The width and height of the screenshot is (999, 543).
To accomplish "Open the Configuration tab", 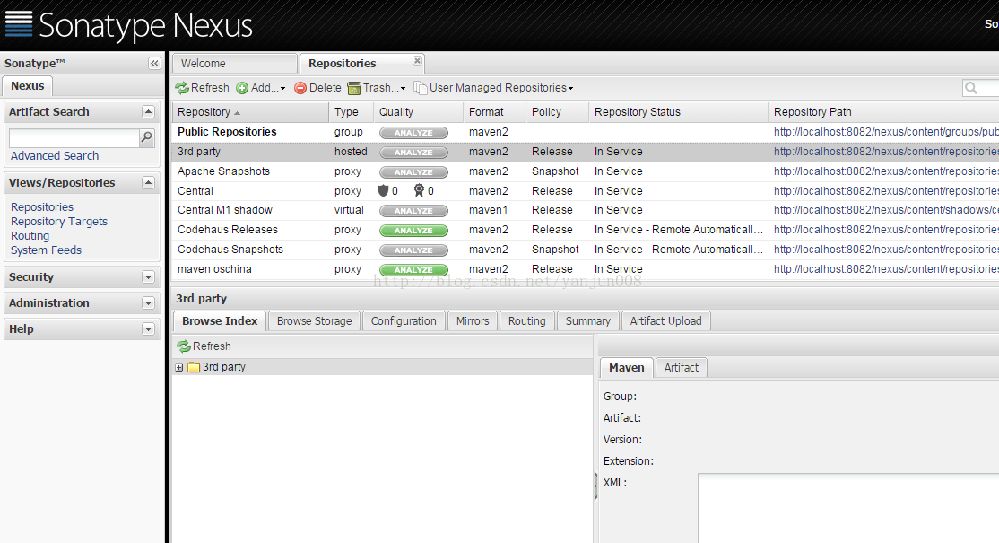I will (404, 321).
